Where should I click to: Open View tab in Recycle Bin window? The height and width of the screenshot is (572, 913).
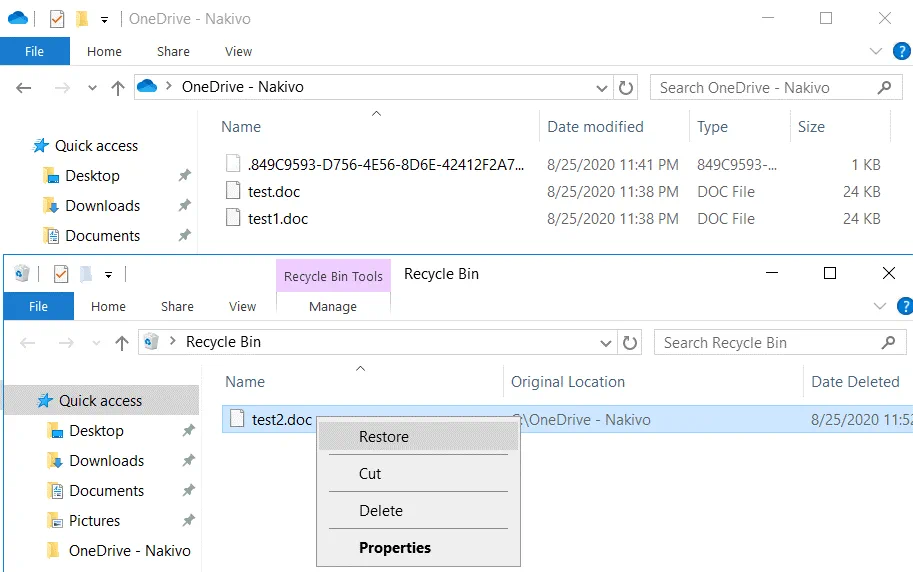pos(242,306)
